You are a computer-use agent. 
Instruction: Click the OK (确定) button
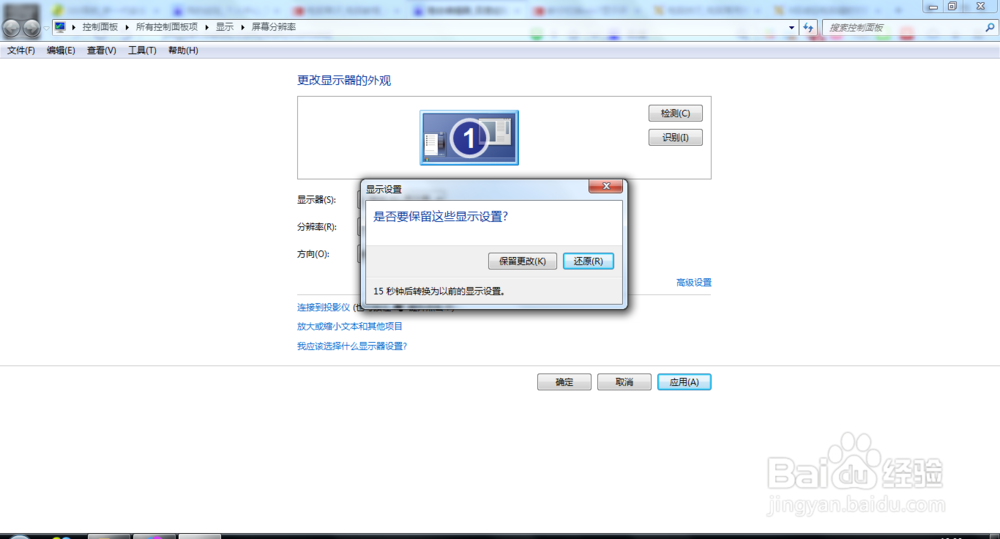tap(564, 382)
